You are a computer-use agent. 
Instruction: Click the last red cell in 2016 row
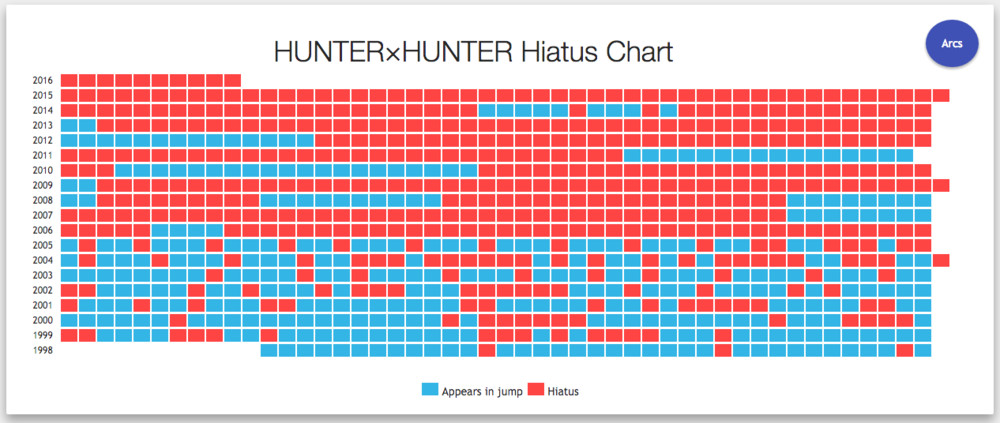[x=233, y=80]
